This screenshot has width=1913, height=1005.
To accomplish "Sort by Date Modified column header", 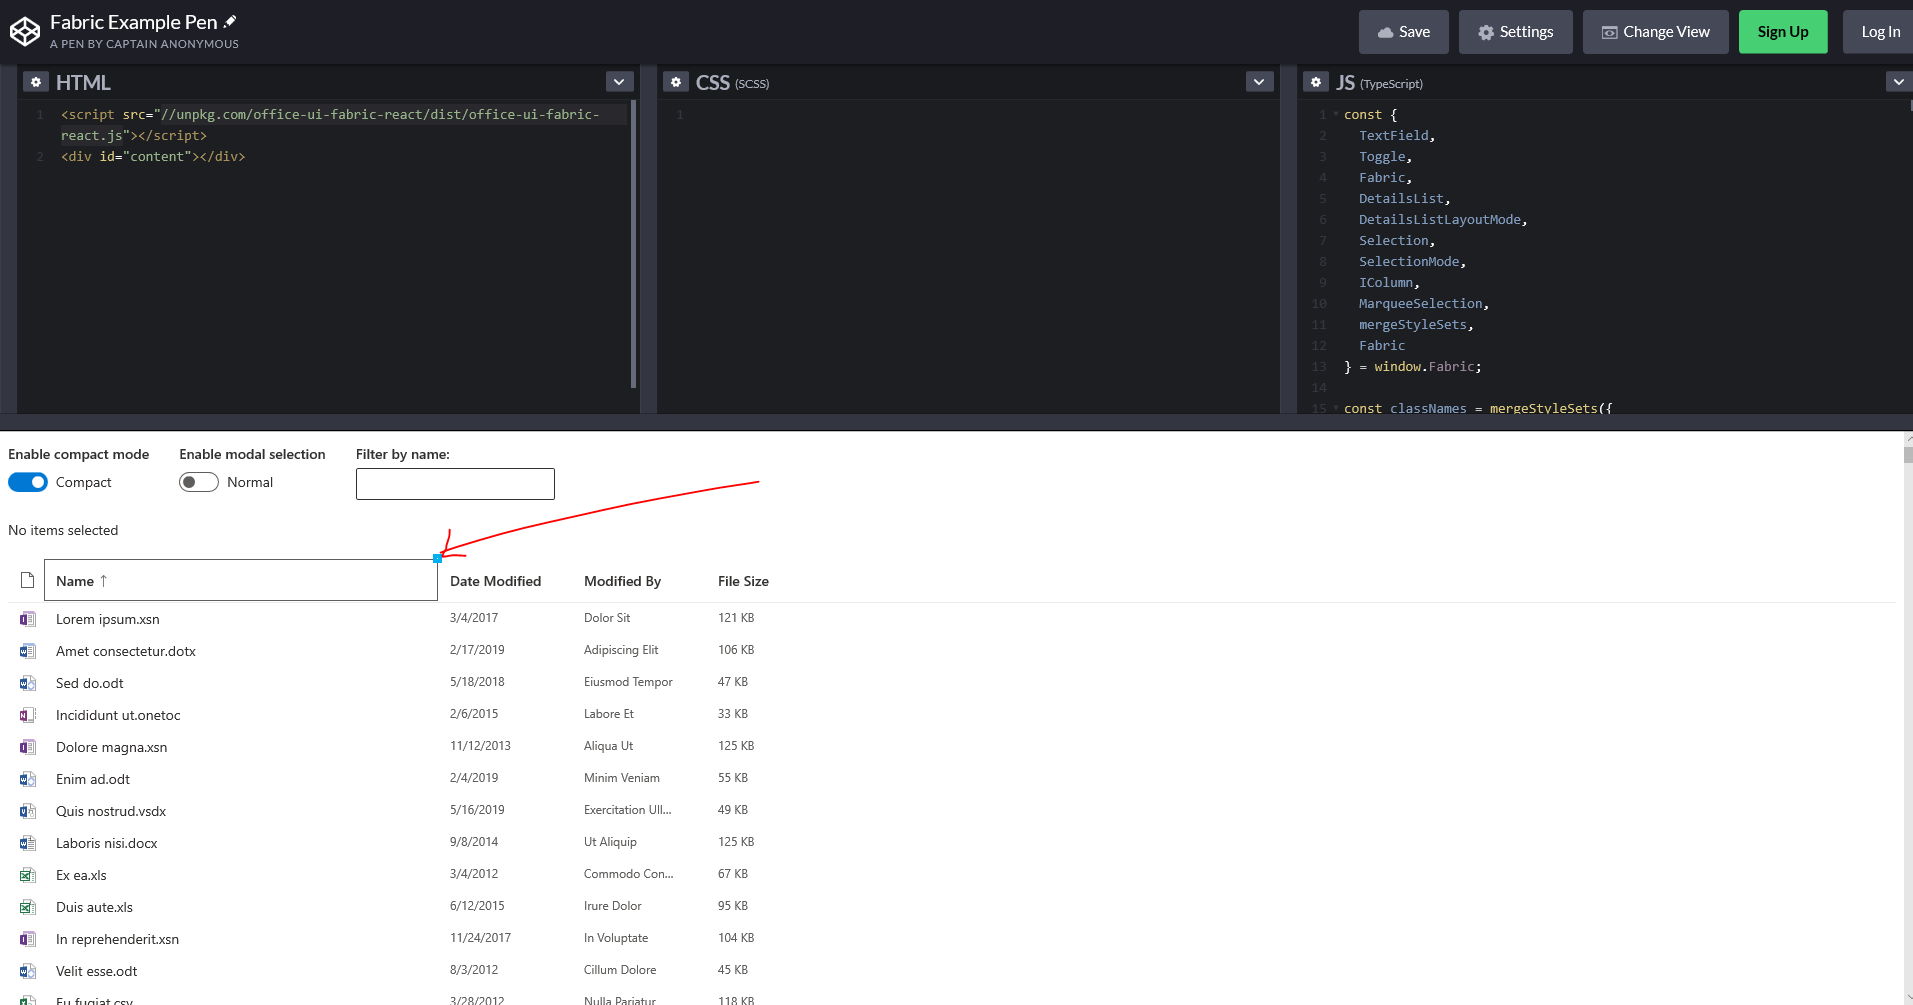I will [495, 581].
